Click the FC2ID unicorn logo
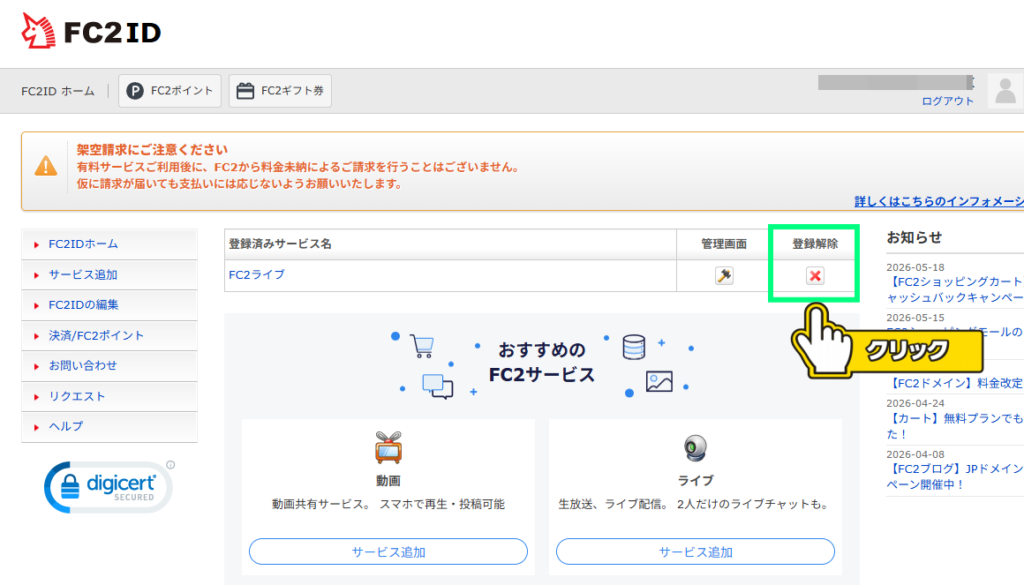Viewport: 1024px width, 585px height. pyautogui.click(x=91, y=31)
